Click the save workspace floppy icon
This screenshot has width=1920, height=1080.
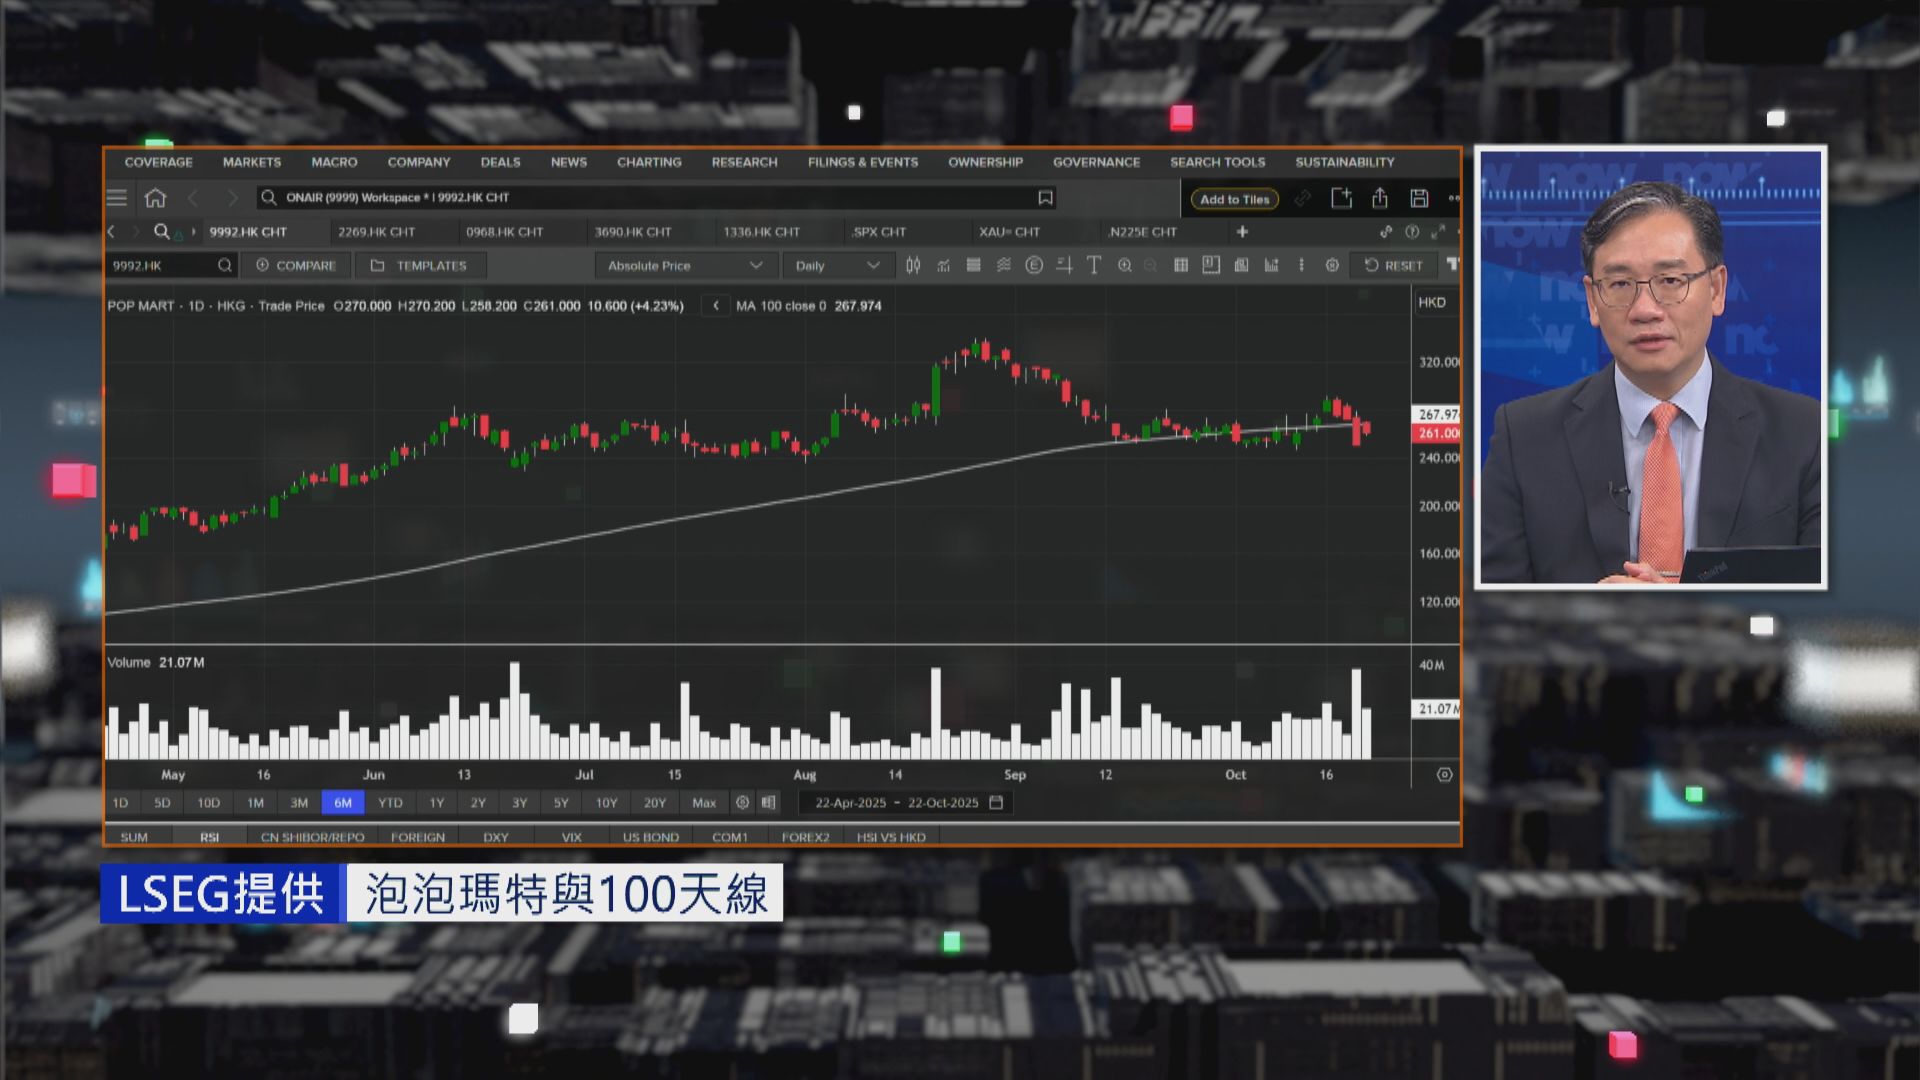tap(1419, 198)
